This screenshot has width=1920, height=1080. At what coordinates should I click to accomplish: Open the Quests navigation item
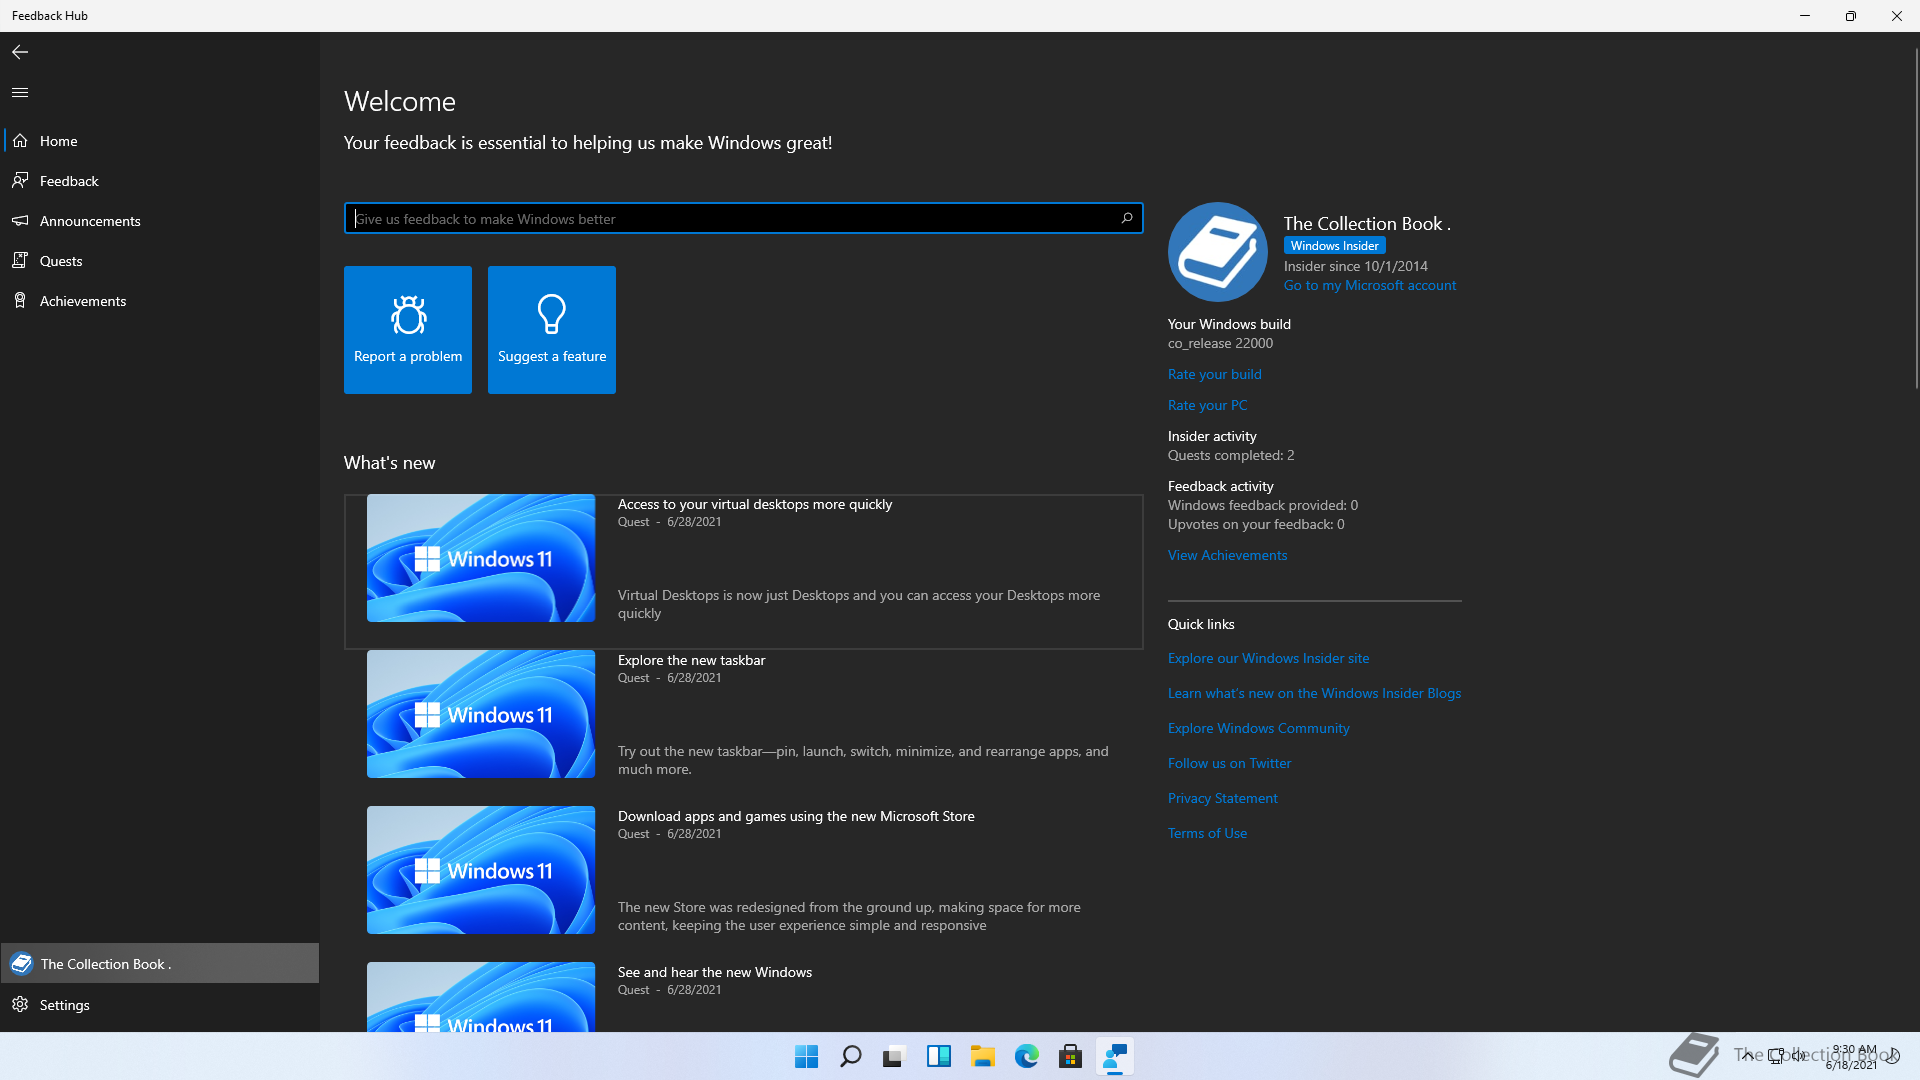pyautogui.click(x=160, y=261)
